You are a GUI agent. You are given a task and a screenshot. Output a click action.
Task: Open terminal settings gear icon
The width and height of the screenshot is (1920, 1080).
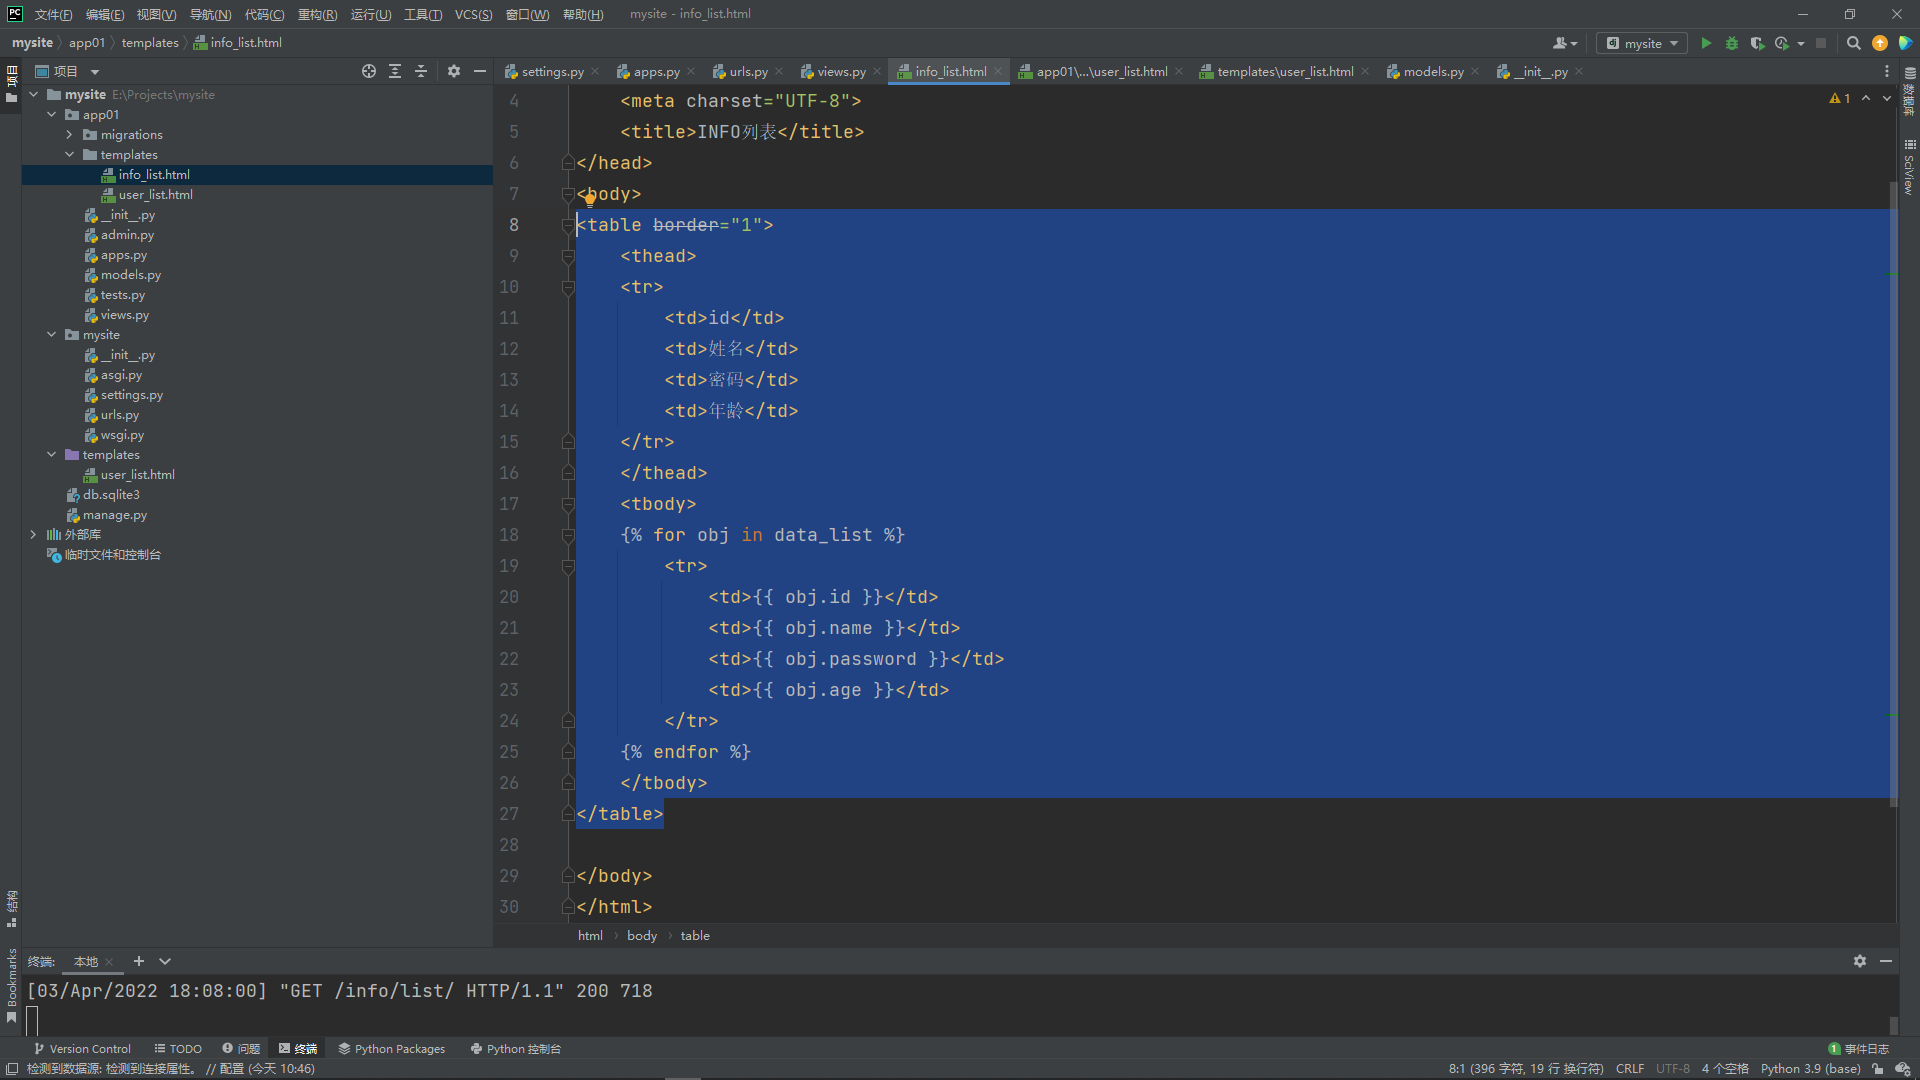pos(1860,961)
